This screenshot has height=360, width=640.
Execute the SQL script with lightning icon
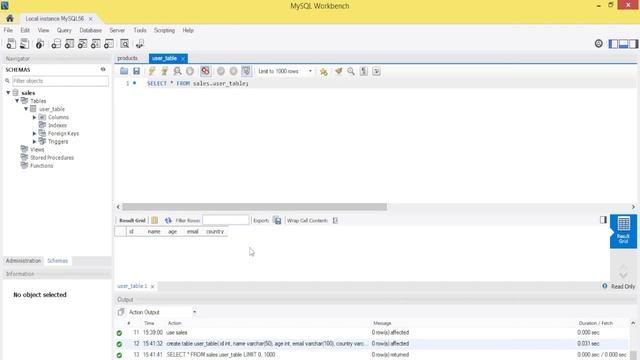coord(152,71)
